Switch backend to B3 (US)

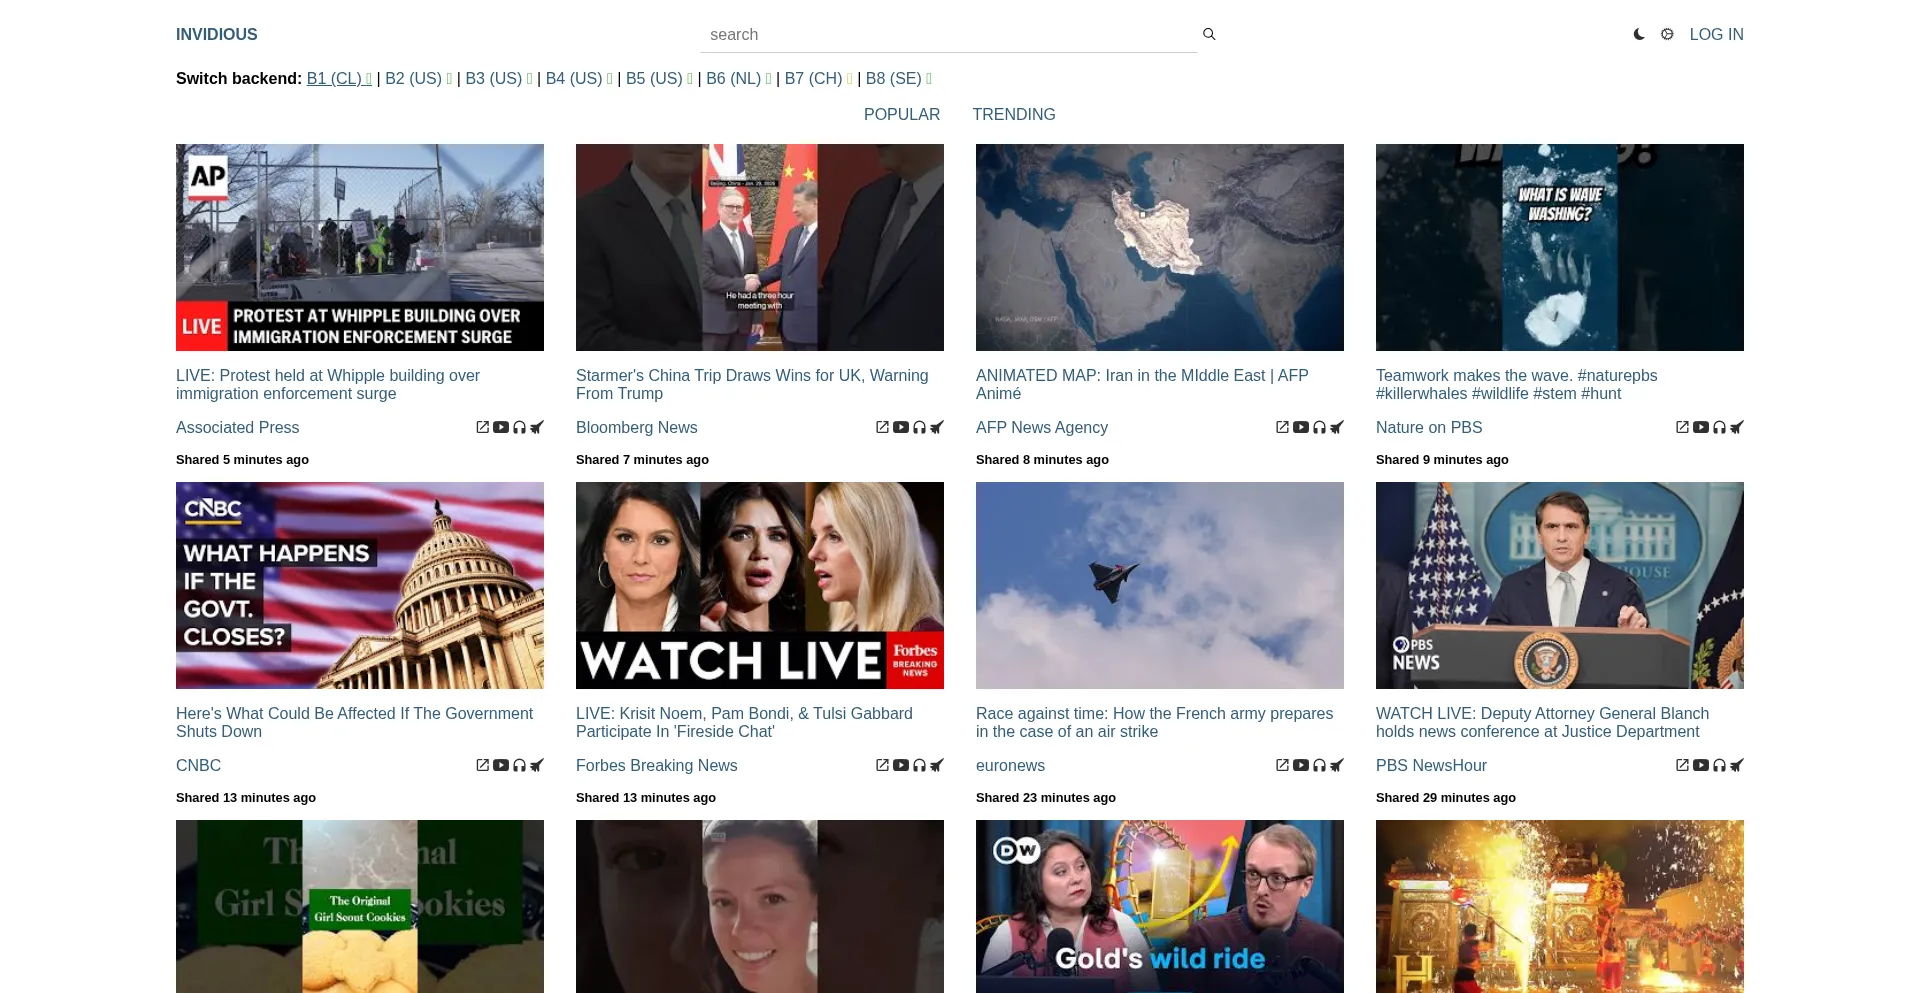coord(499,78)
